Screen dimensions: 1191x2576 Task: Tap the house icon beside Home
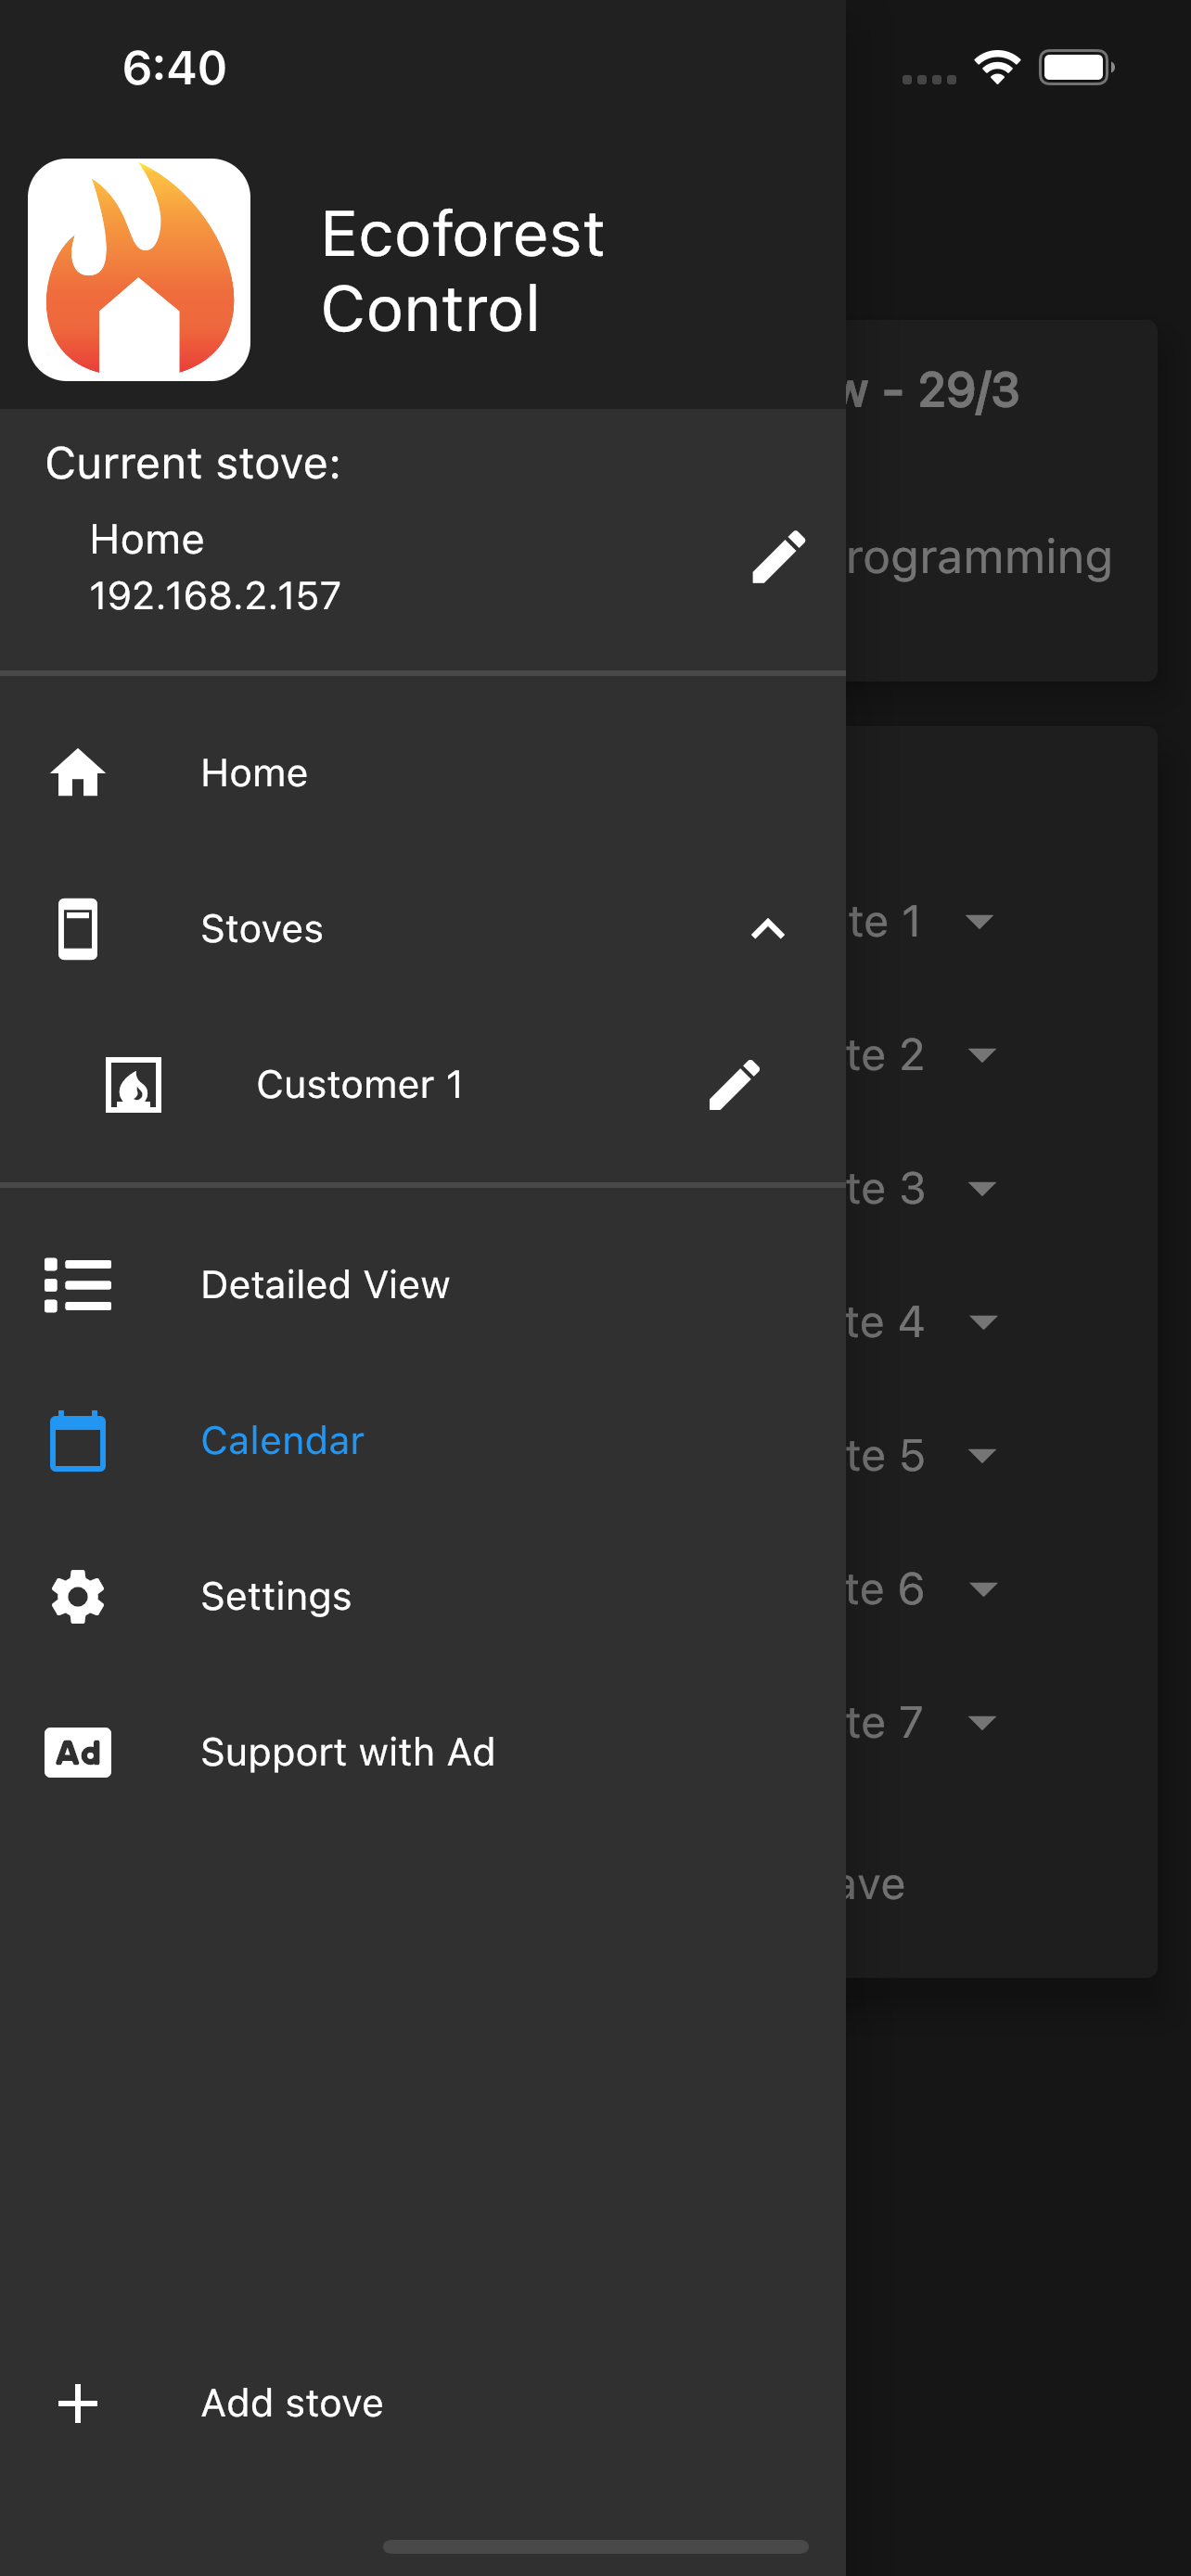click(78, 773)
